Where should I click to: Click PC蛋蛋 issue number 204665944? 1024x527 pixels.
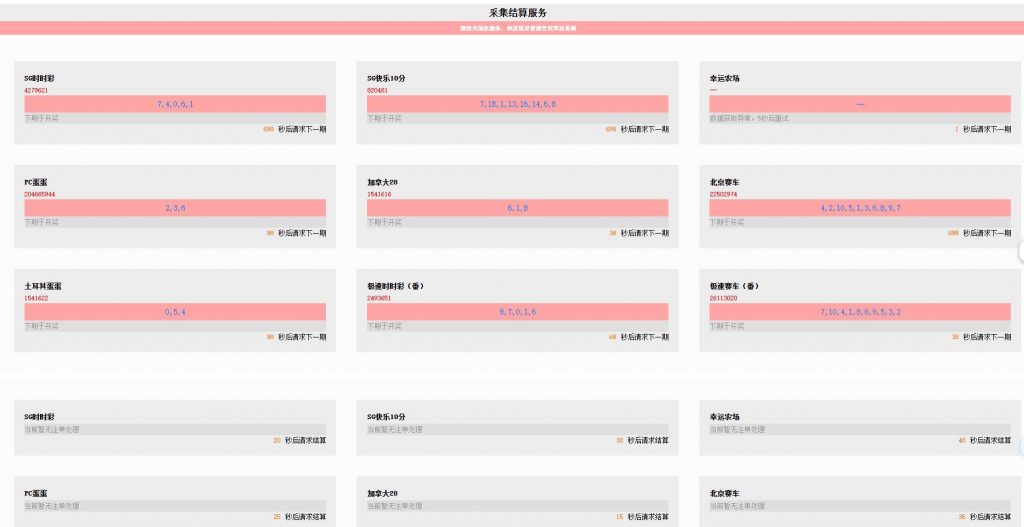tap(40, 194)
